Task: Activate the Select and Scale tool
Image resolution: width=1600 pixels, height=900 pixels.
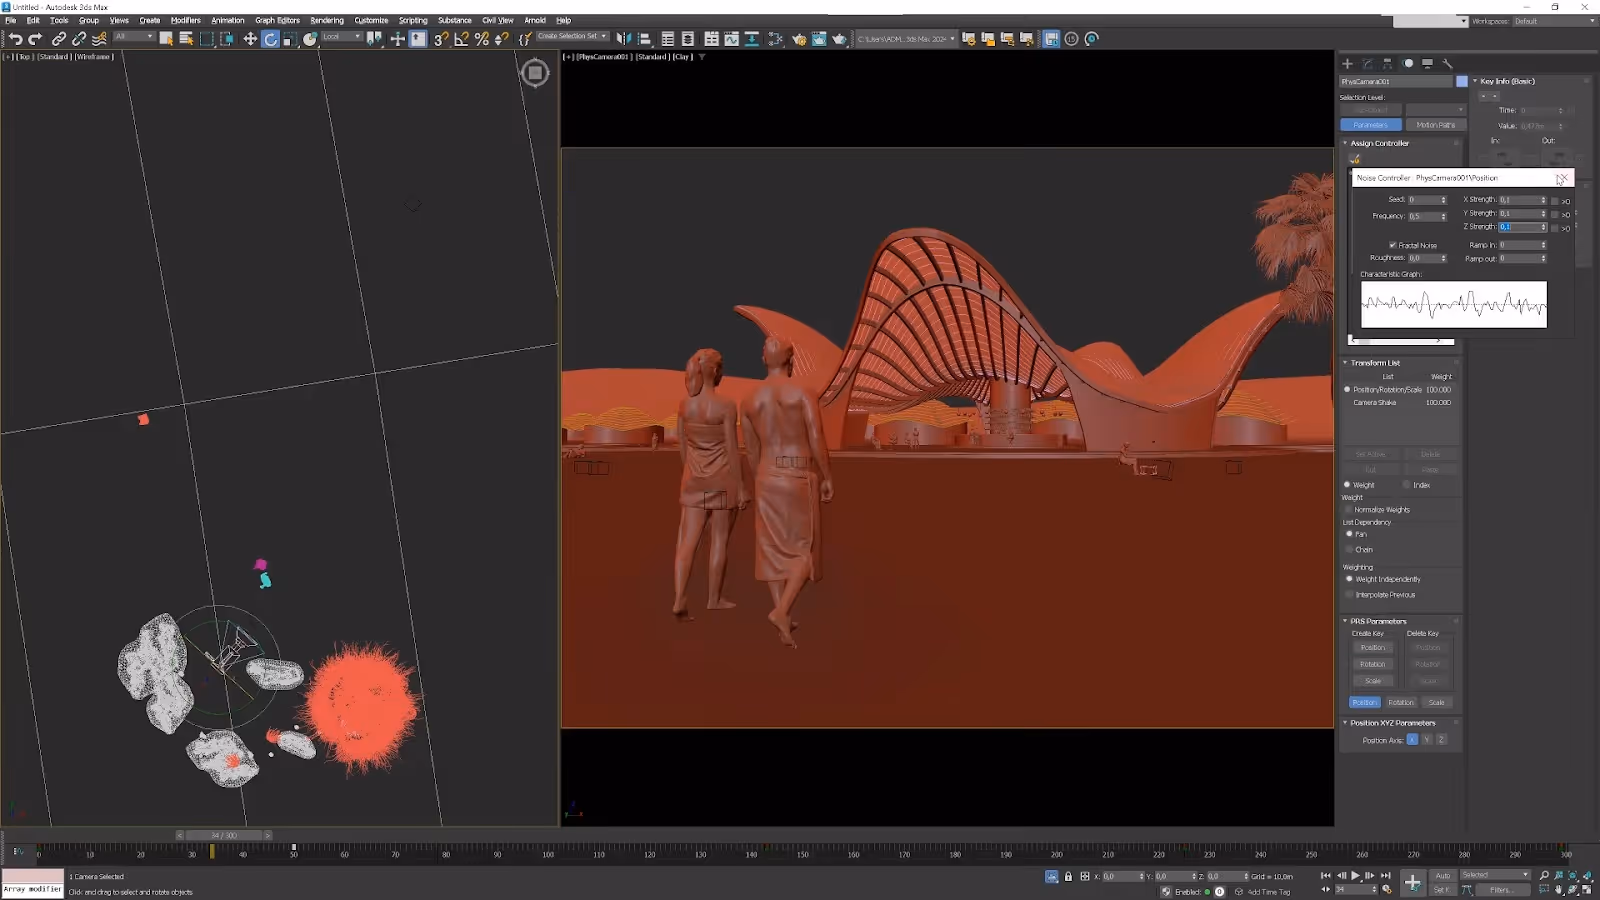Action: (290, 39)
